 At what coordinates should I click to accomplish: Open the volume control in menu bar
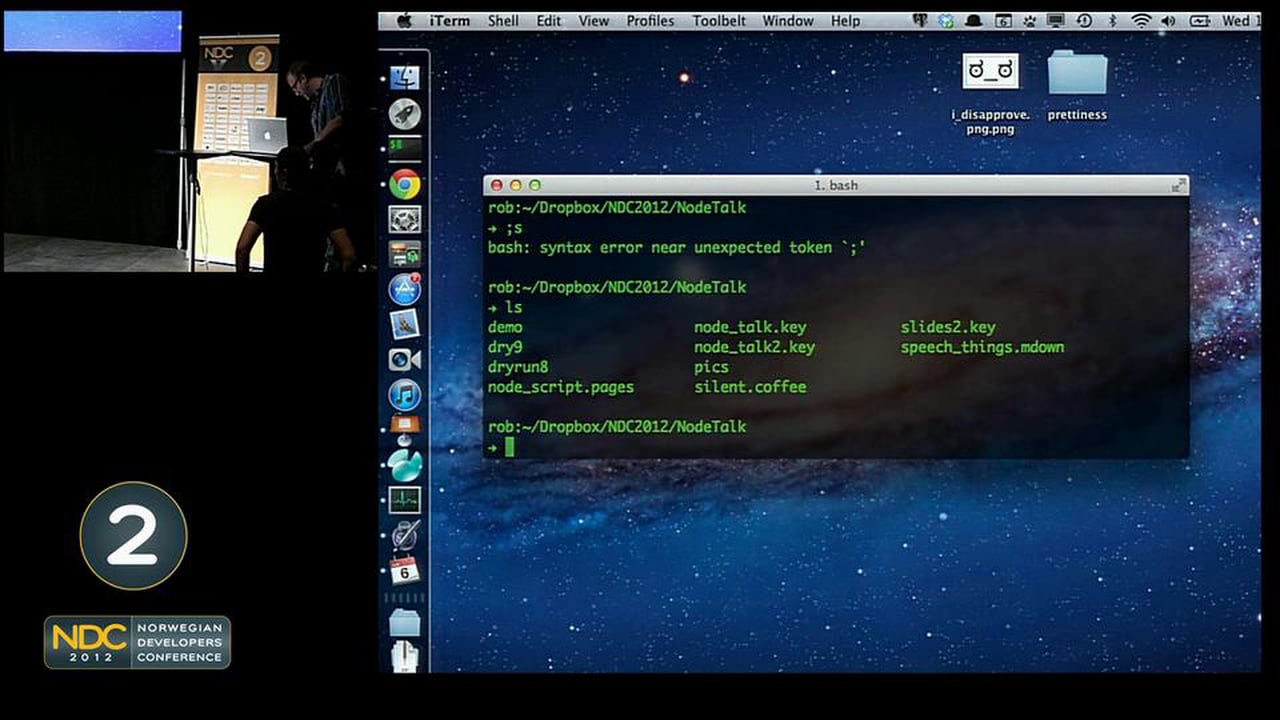pos(1169,21)
